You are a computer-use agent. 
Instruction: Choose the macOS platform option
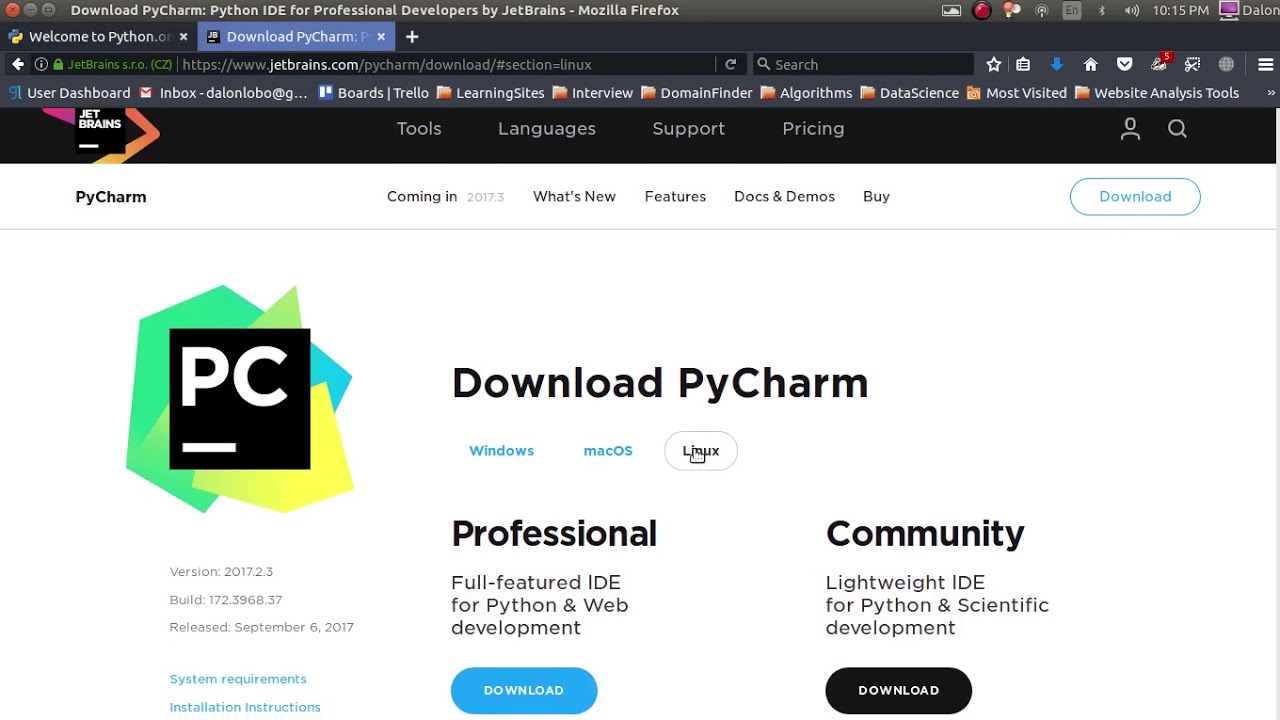(608, 451)
